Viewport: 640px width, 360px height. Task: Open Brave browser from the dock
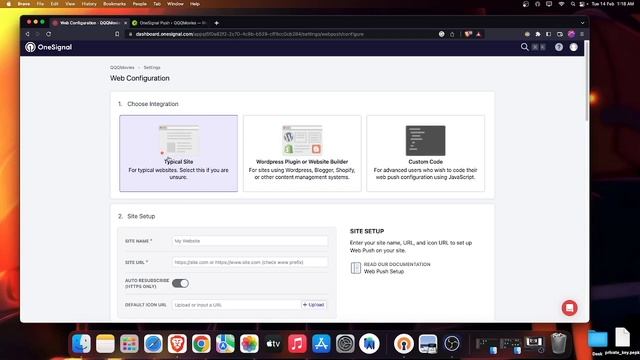pyautogui.click(x=177, y=344)
